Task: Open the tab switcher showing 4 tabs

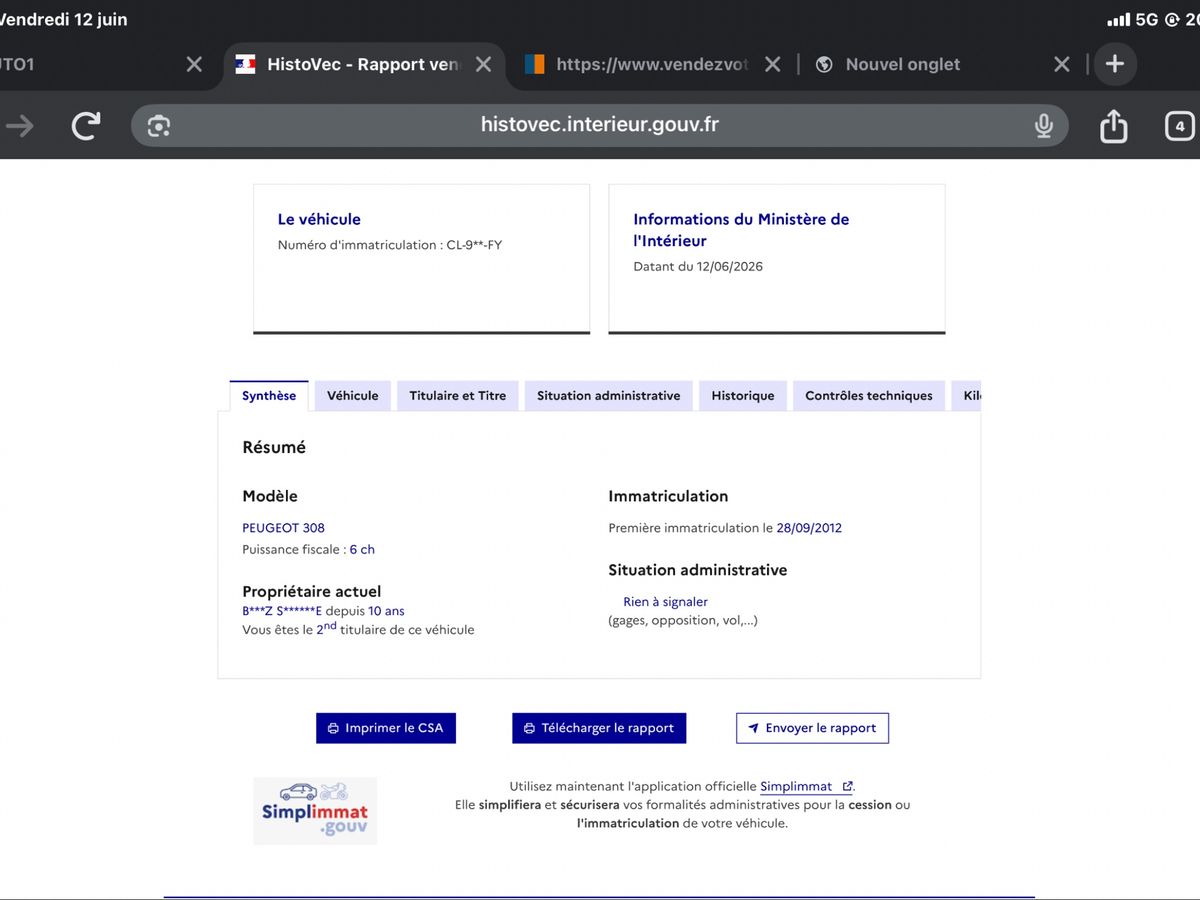Action: 1180,126
